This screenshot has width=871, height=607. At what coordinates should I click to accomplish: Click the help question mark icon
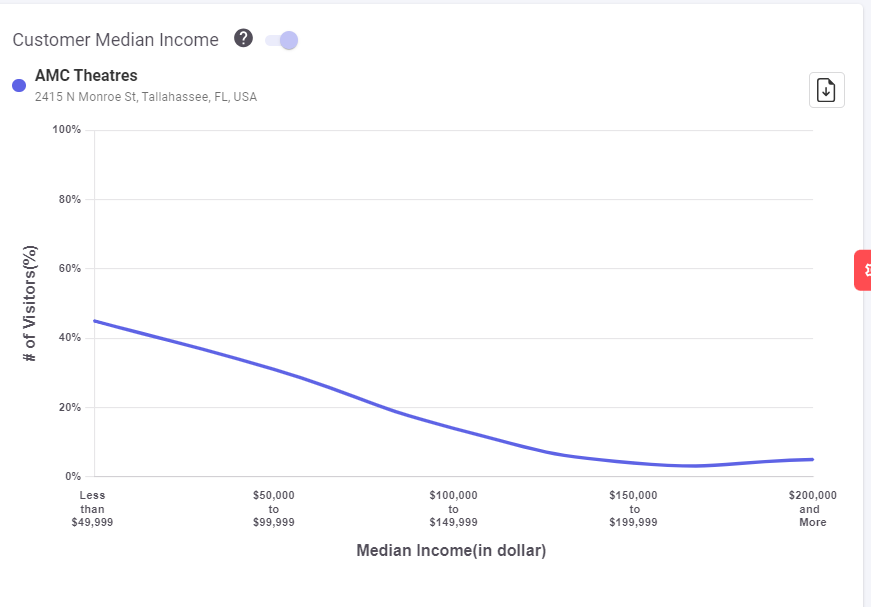point(243,38)
